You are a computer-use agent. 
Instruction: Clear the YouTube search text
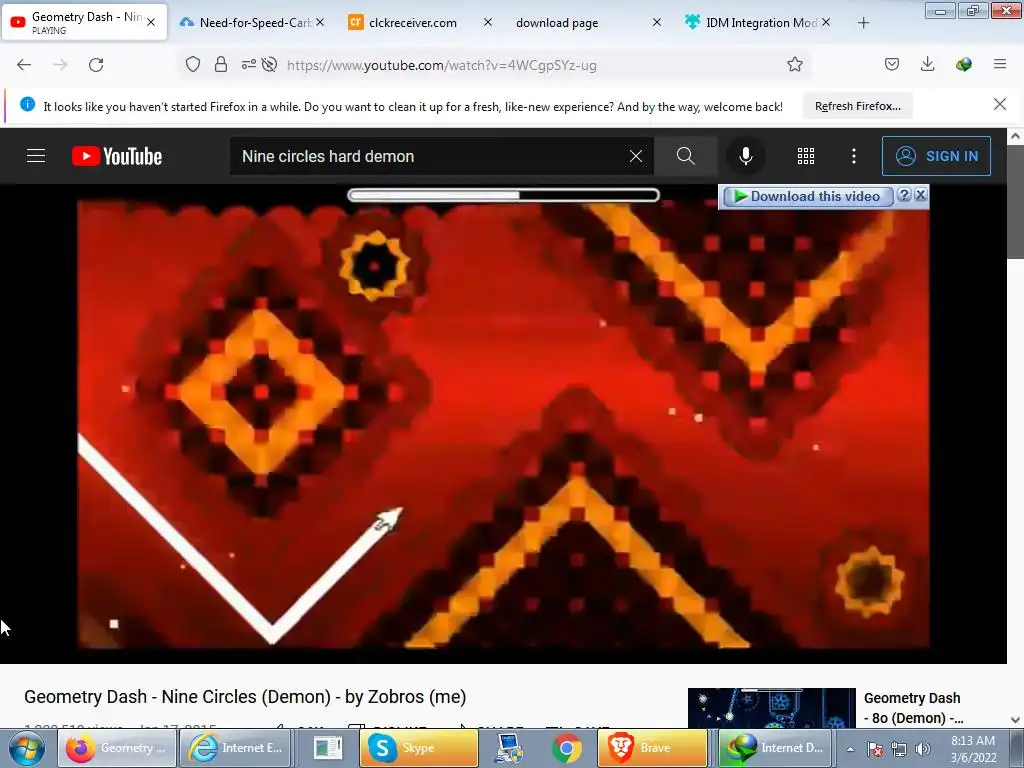point(635,156)
